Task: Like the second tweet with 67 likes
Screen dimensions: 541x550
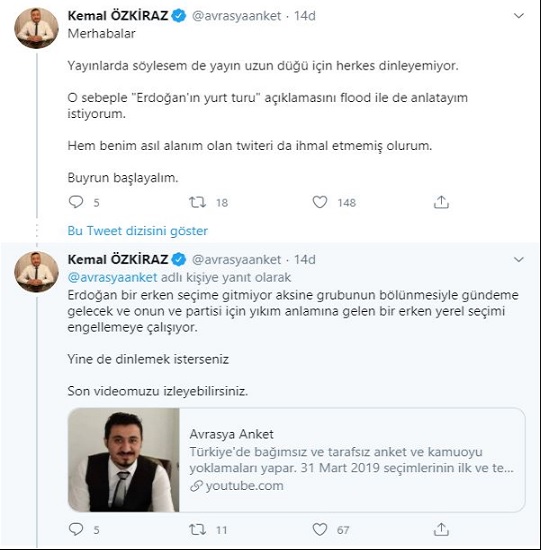Action: 320,529
